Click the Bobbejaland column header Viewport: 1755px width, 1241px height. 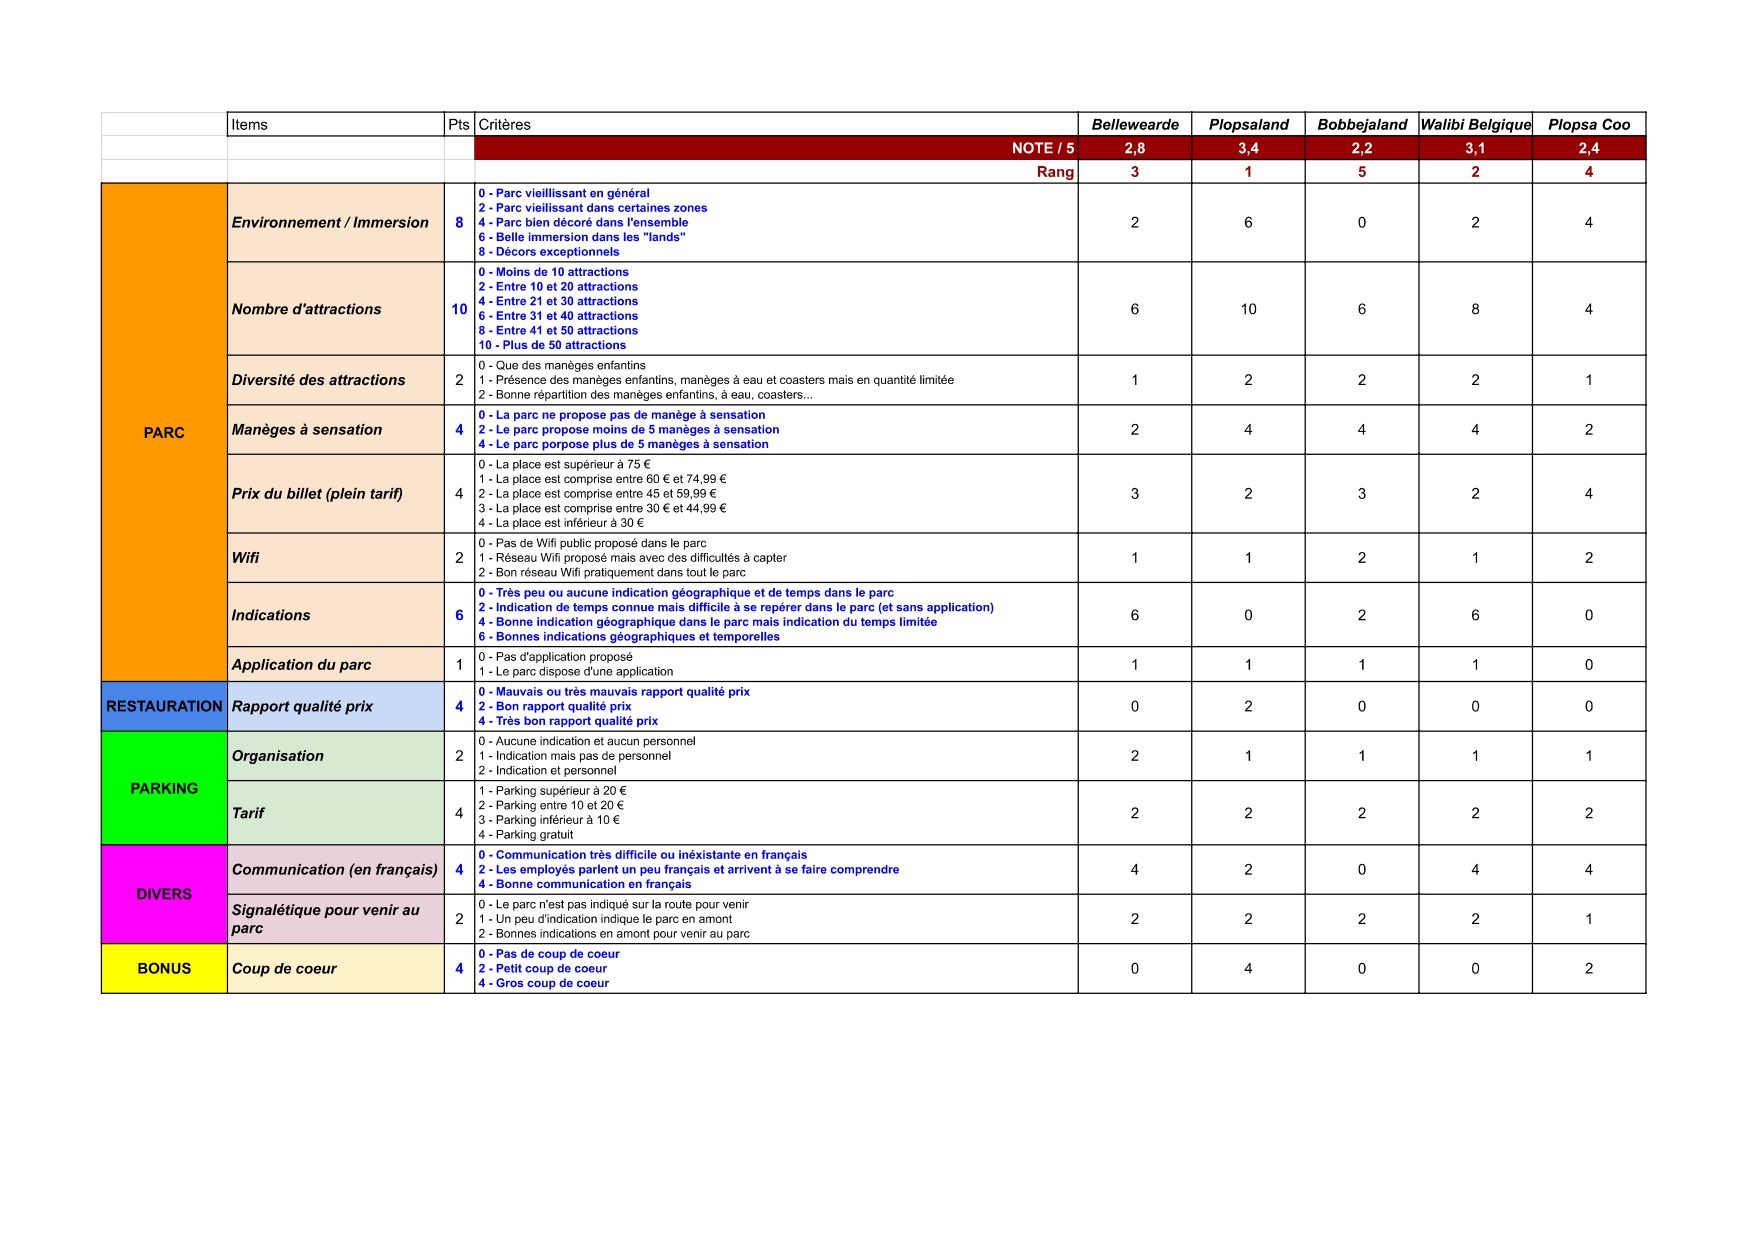1361,125
